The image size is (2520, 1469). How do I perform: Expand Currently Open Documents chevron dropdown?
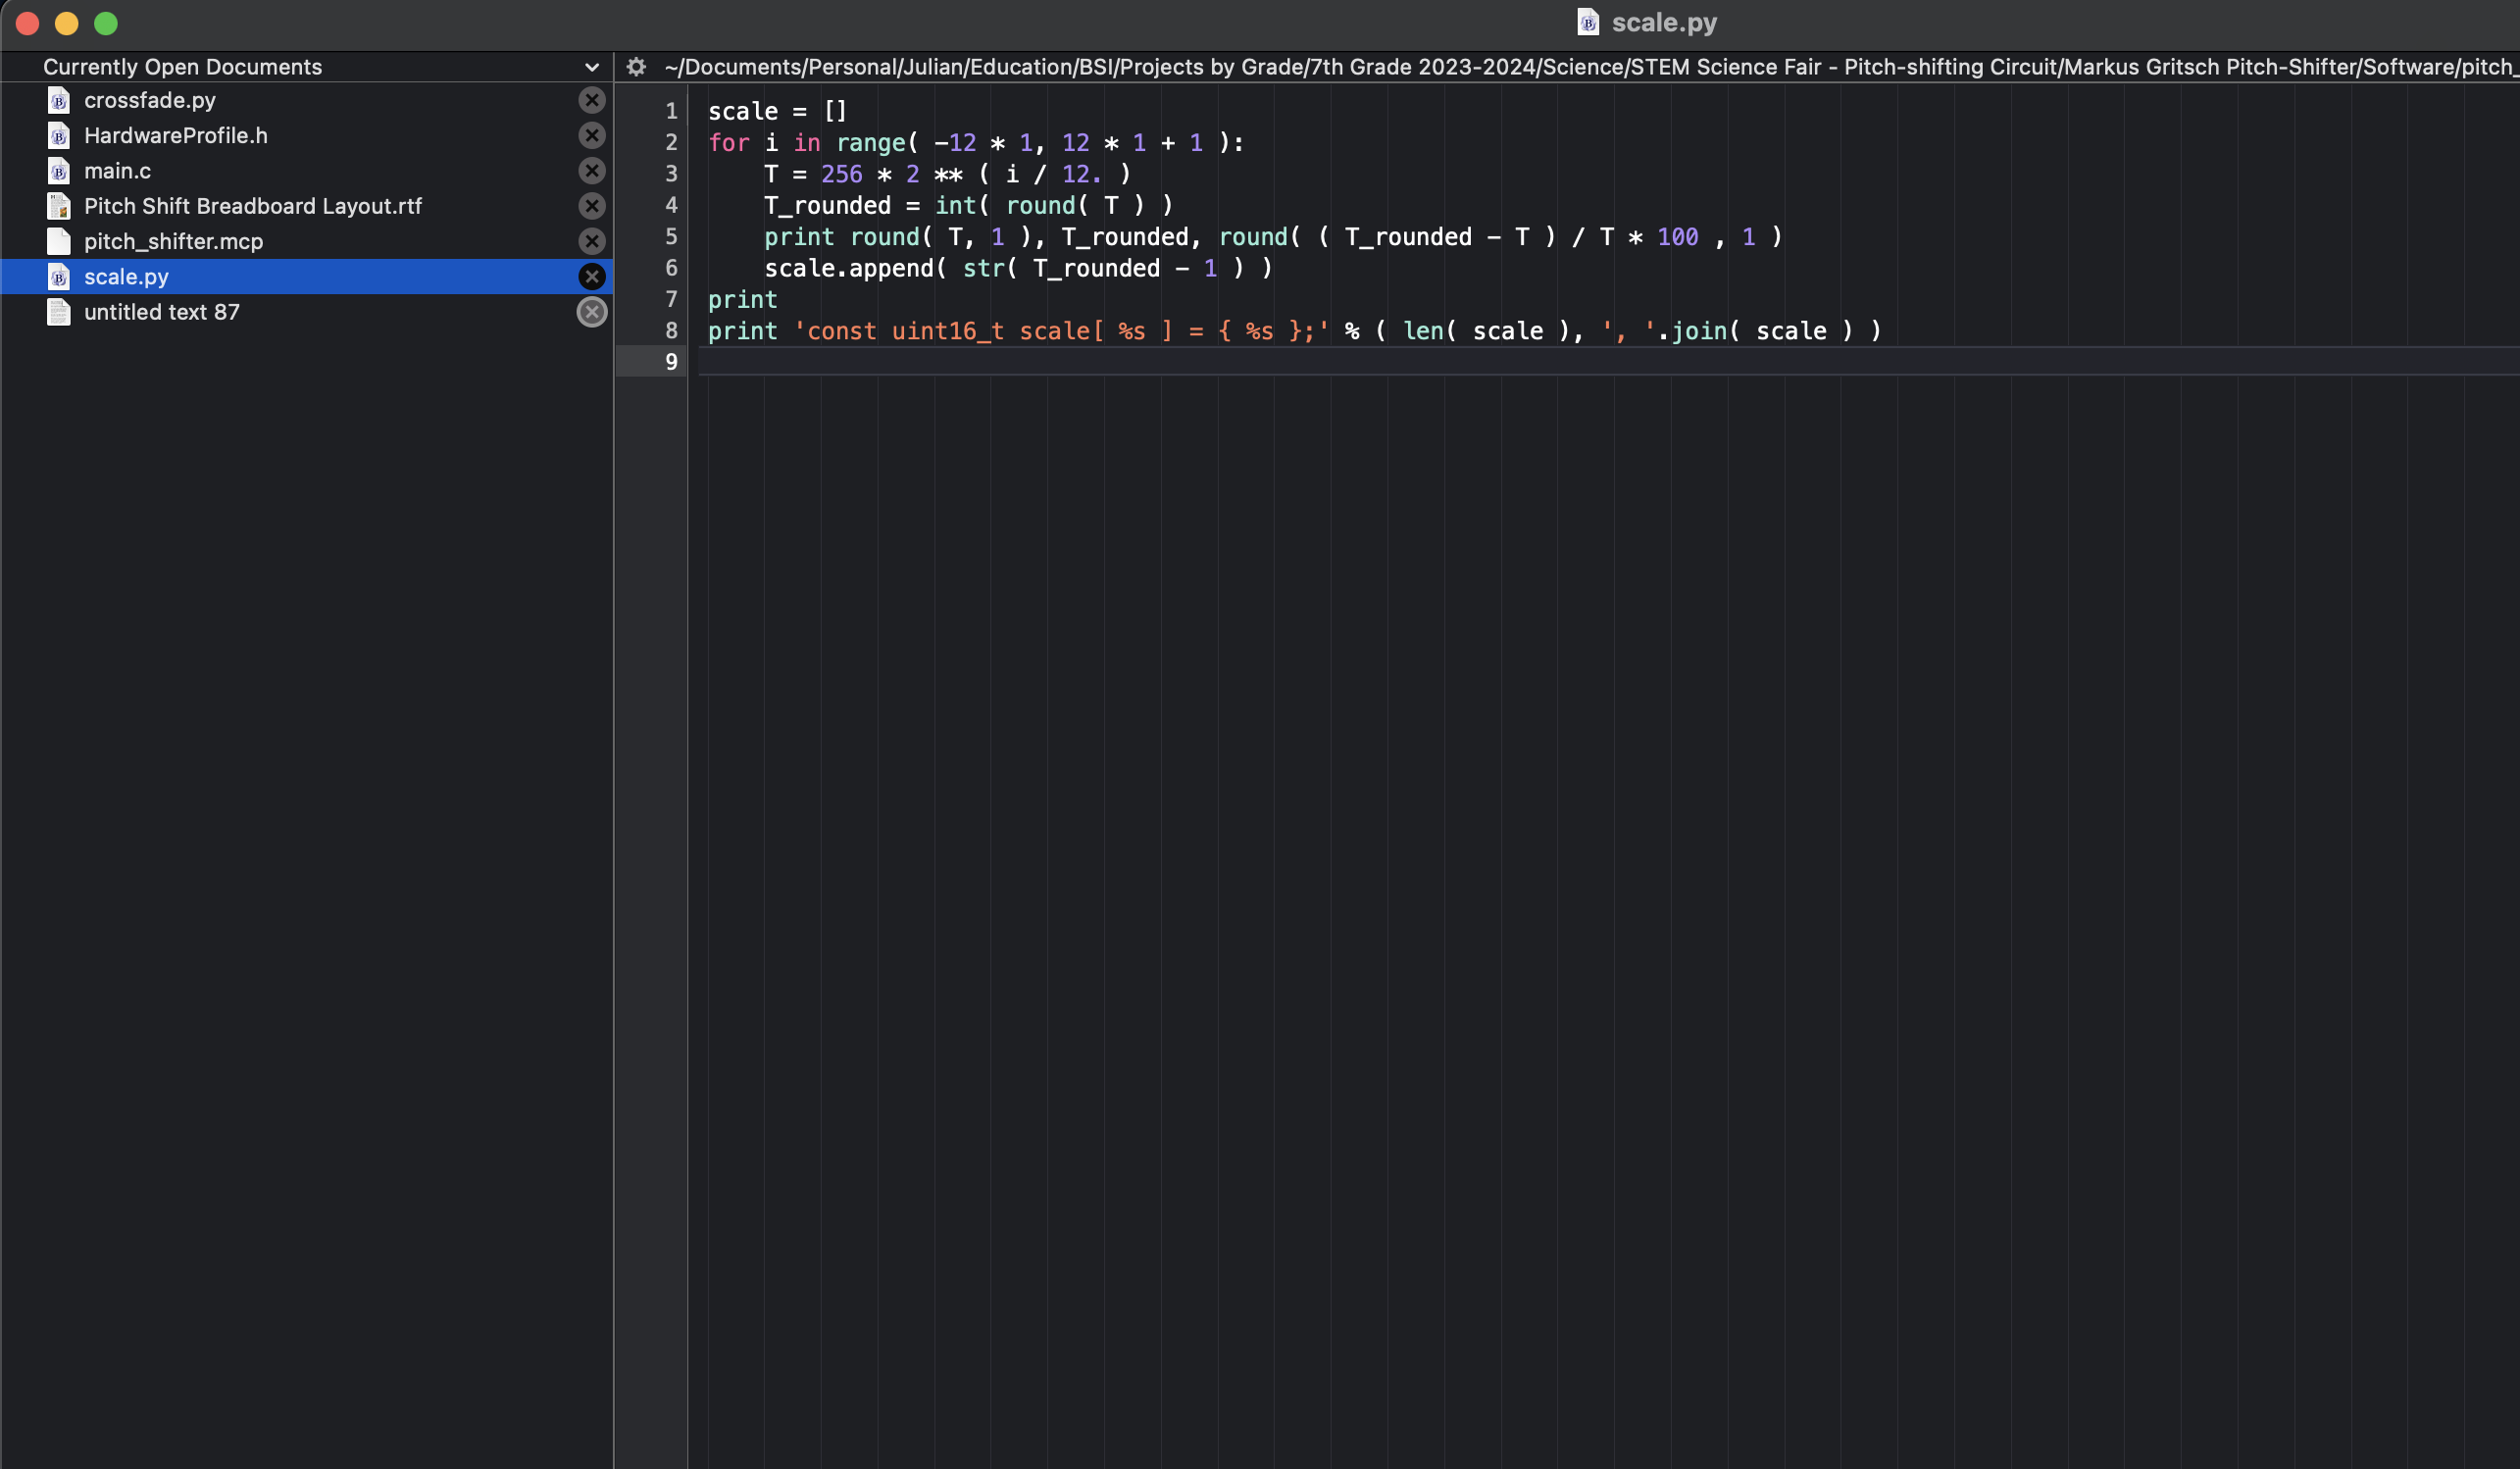pos(592,67)
